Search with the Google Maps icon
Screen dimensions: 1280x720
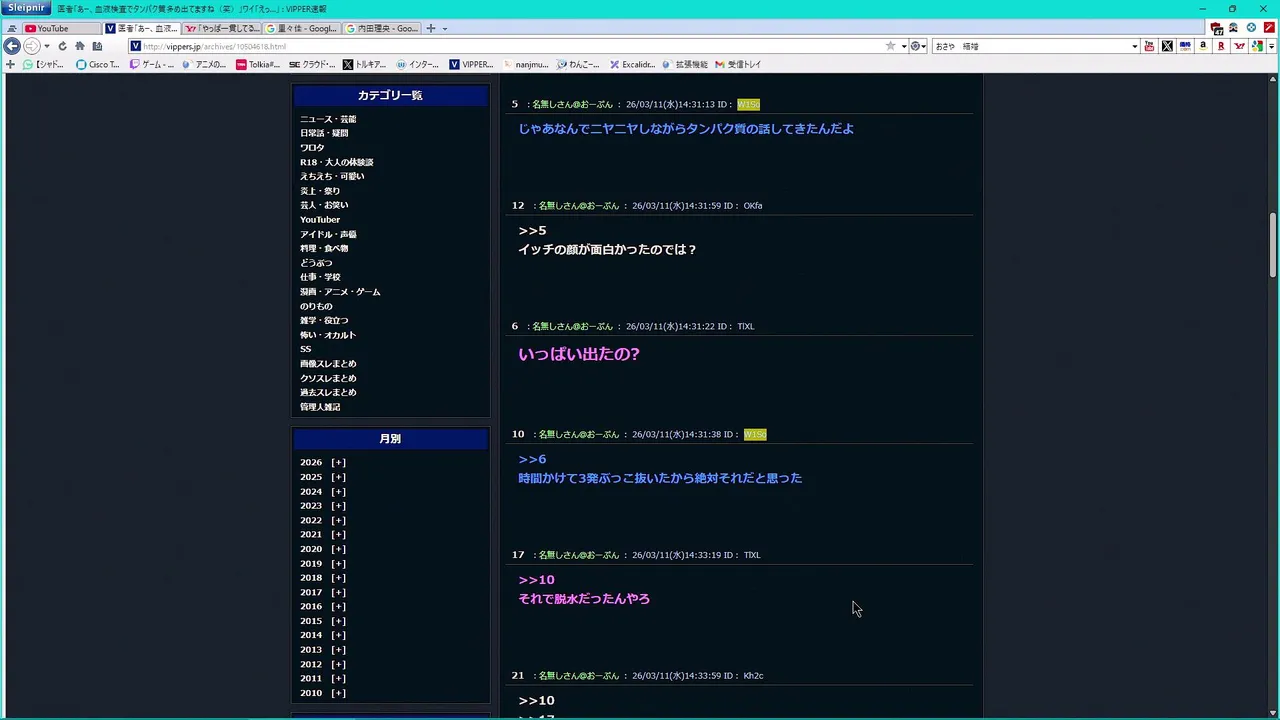point(1257,46)
